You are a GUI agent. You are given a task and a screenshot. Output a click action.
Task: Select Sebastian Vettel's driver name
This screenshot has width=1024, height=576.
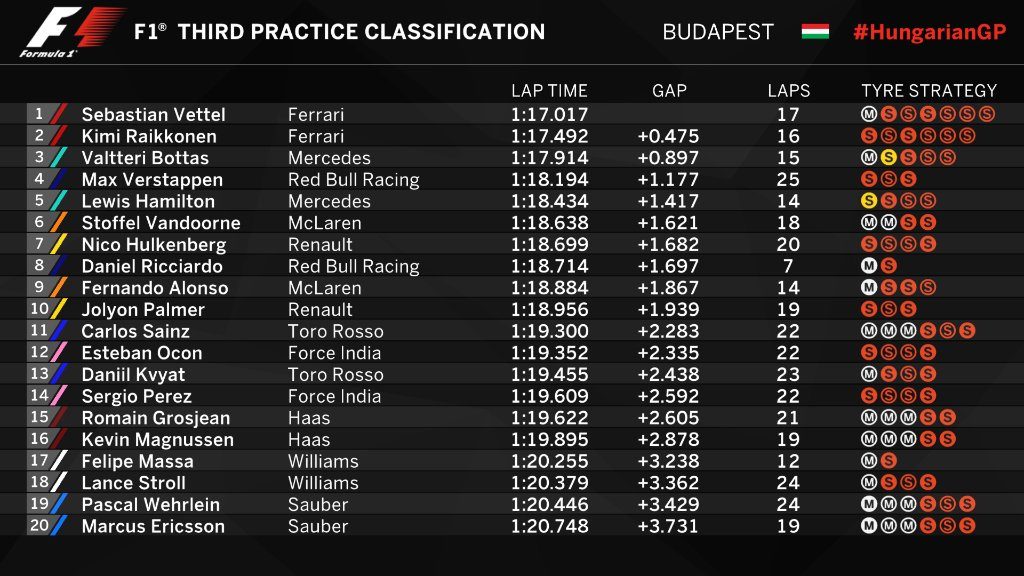pos(153,115)
